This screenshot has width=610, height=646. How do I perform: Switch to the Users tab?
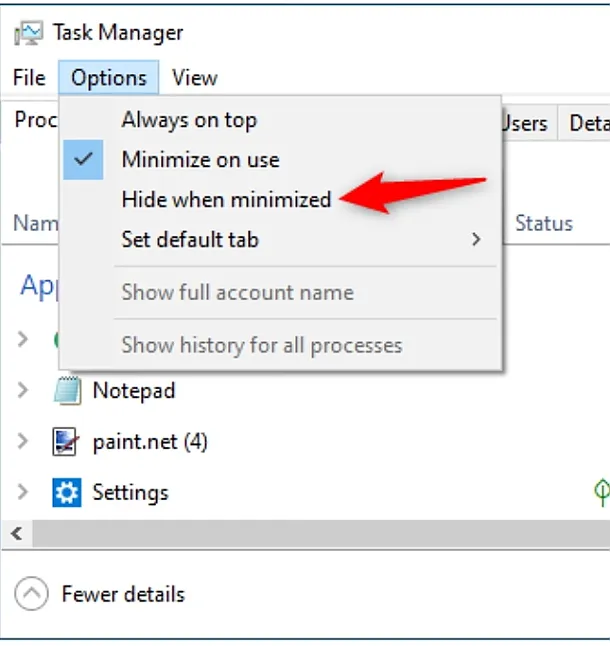coord(525,123)
